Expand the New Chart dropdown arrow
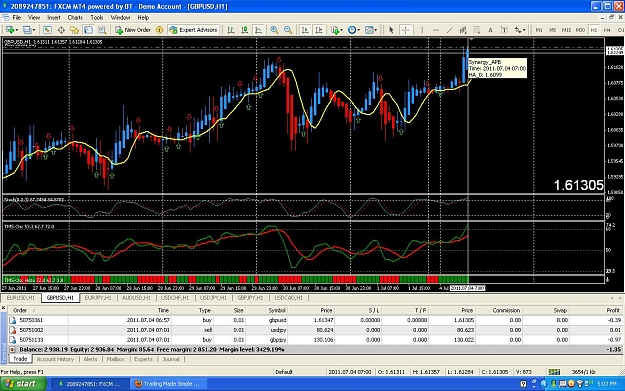The image size is (625, 391). click(17, 30)
